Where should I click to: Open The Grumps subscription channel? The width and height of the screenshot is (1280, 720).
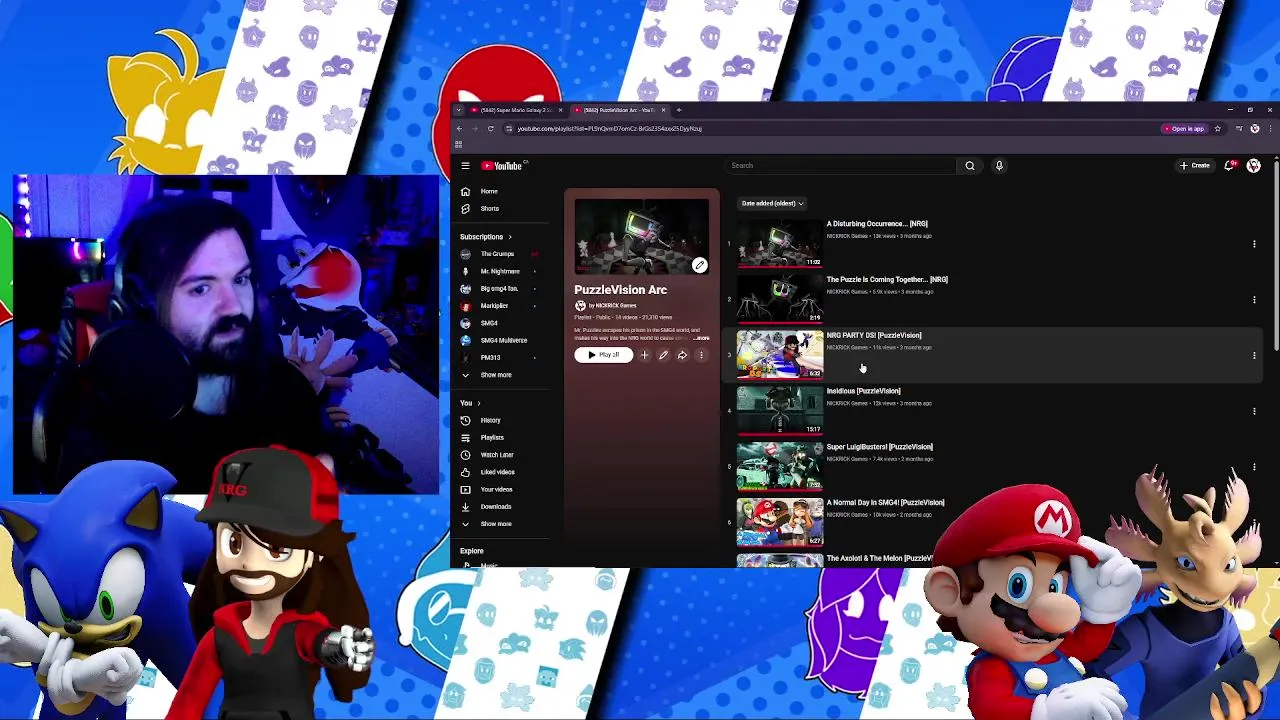click(500, 254)
